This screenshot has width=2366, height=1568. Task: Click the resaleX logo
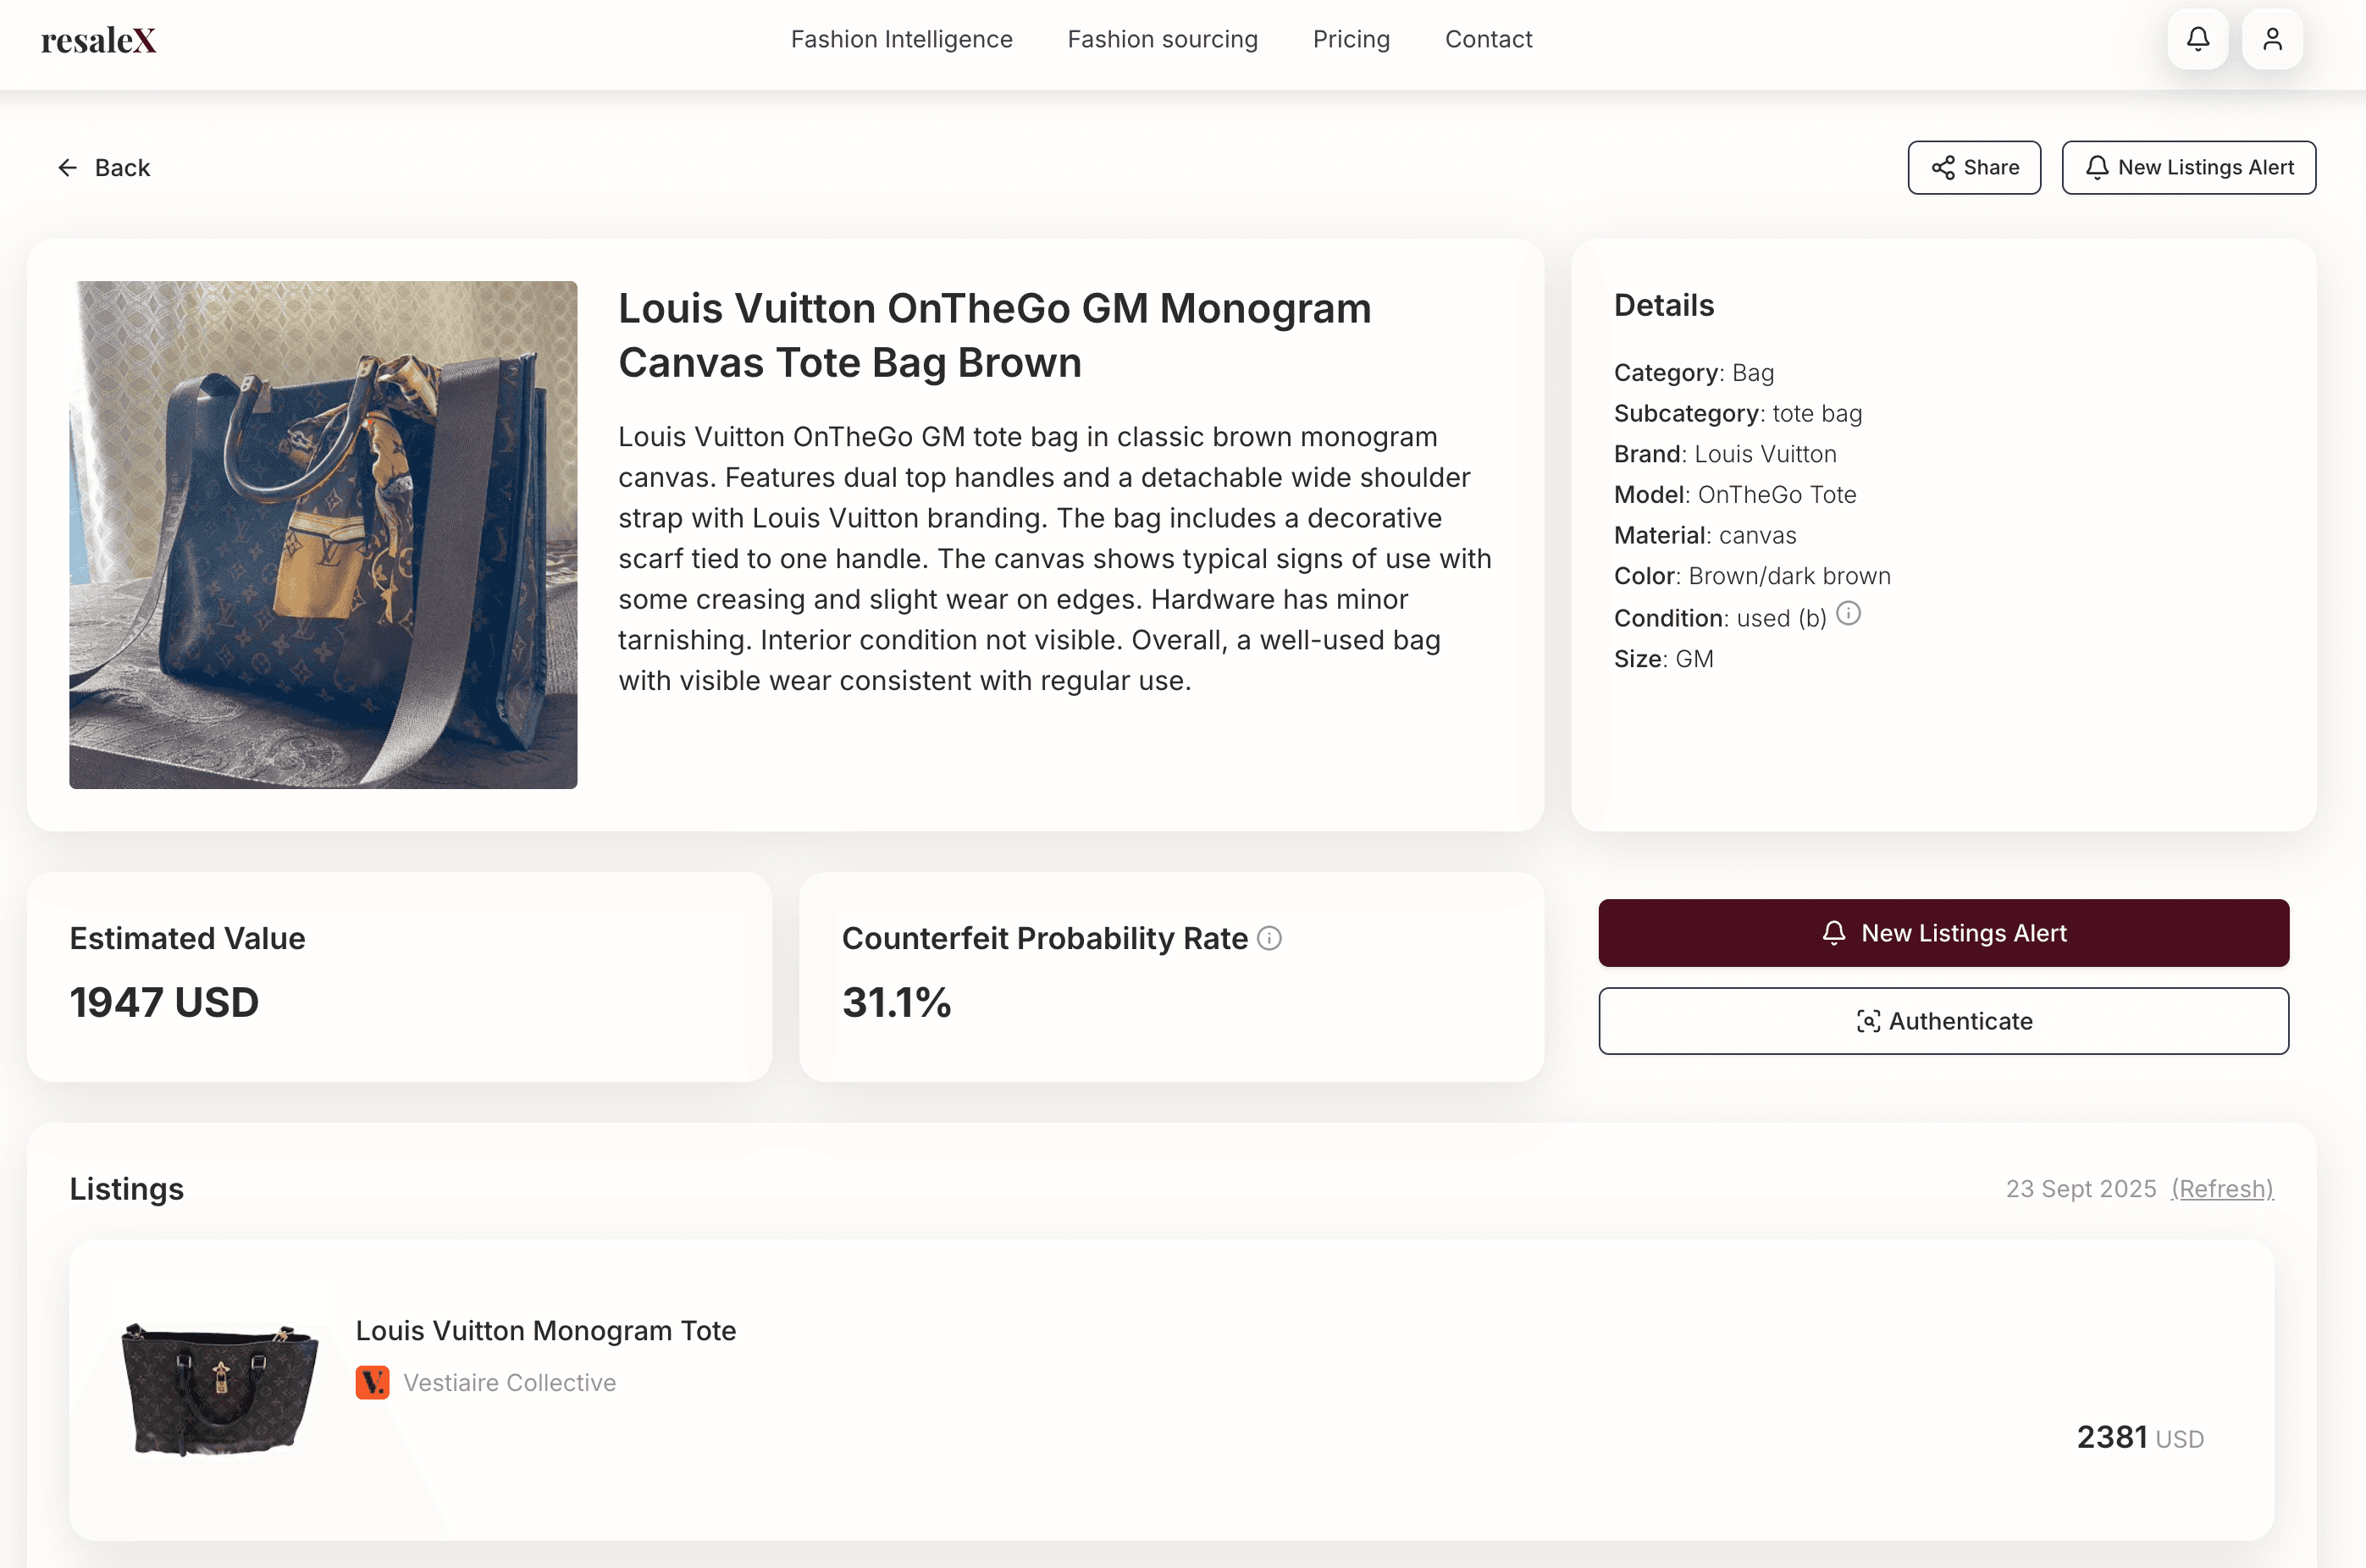[x=98, y=39]
